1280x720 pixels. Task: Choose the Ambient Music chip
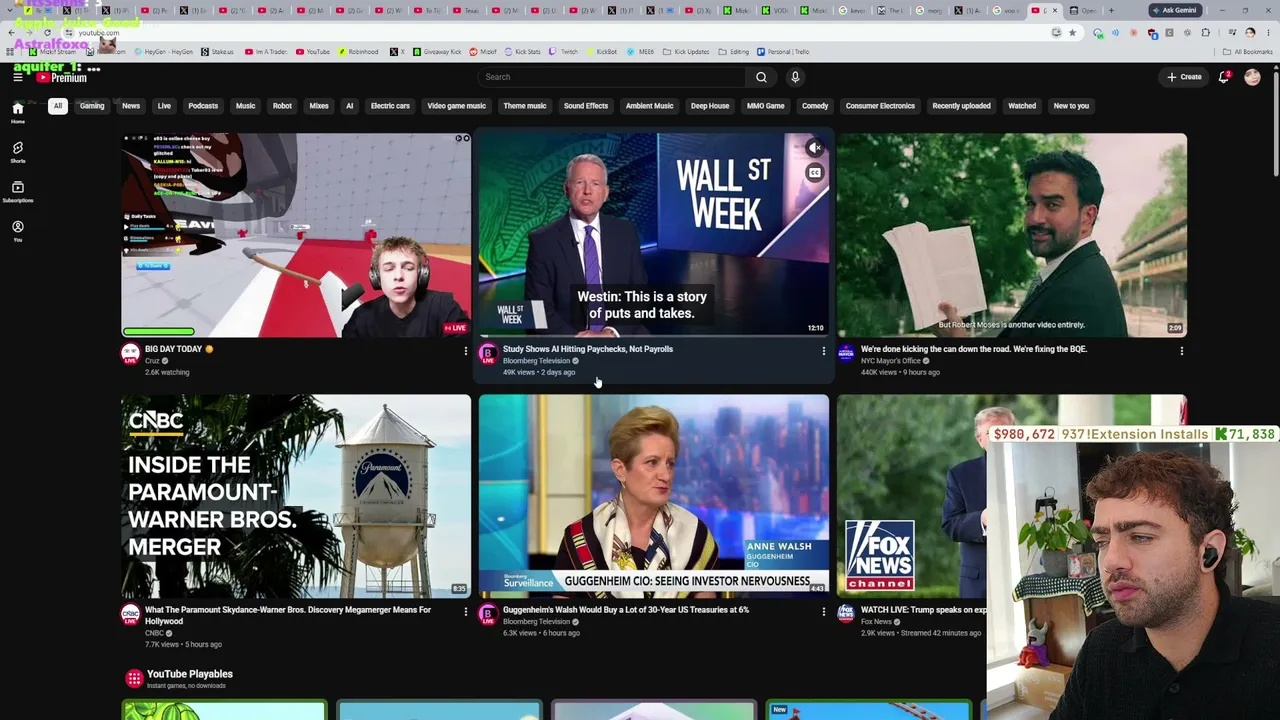(x=649, y=106)
